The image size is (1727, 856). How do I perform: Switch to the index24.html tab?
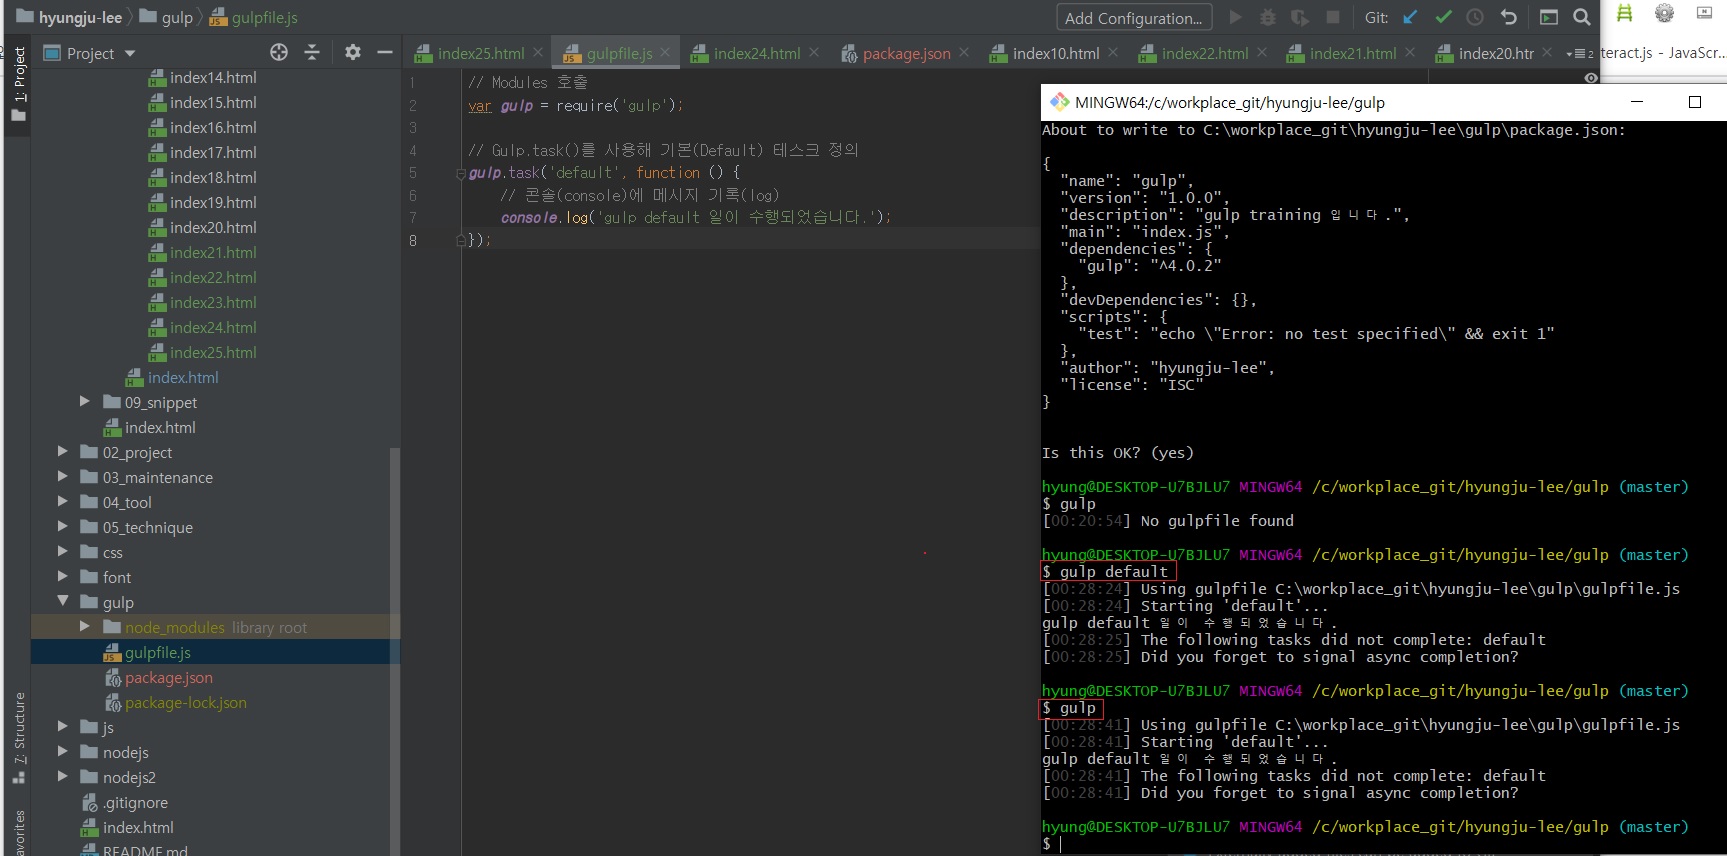(756, 53)
